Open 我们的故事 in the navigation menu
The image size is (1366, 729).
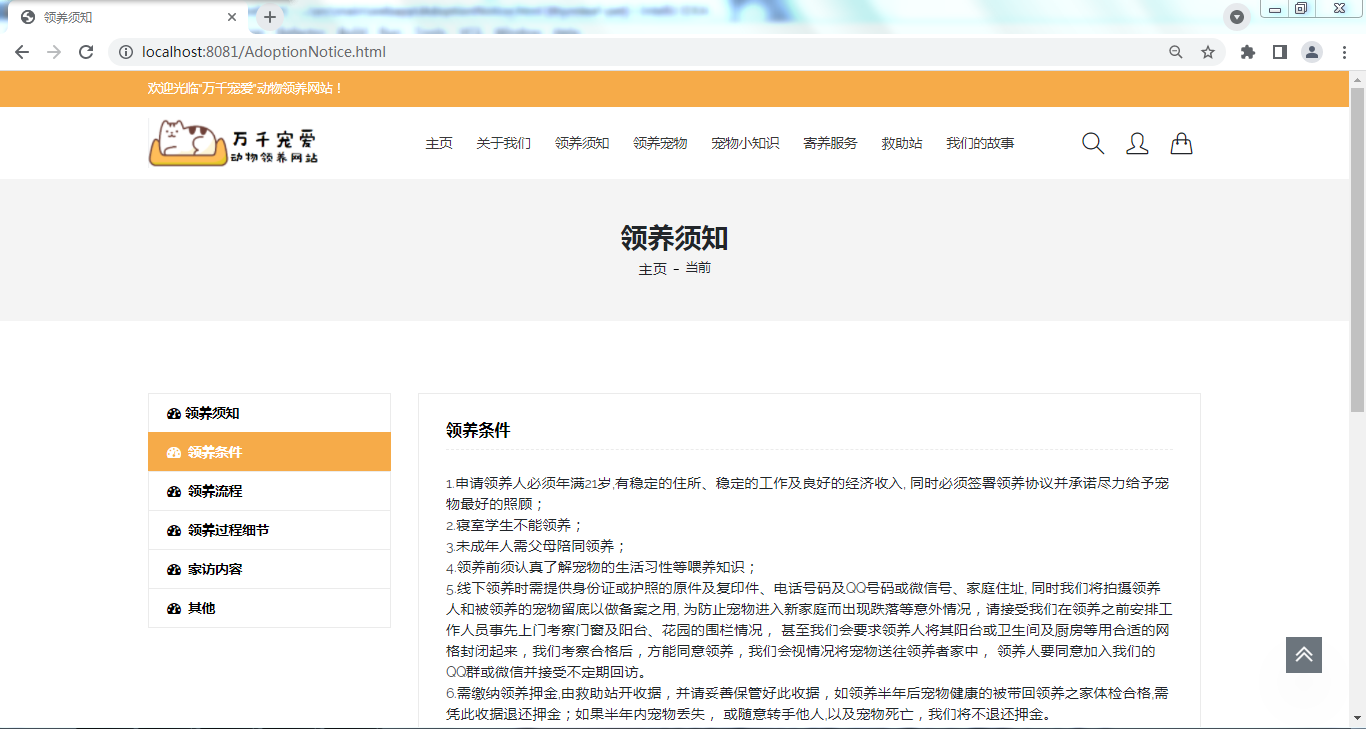(x=980, y=143)
